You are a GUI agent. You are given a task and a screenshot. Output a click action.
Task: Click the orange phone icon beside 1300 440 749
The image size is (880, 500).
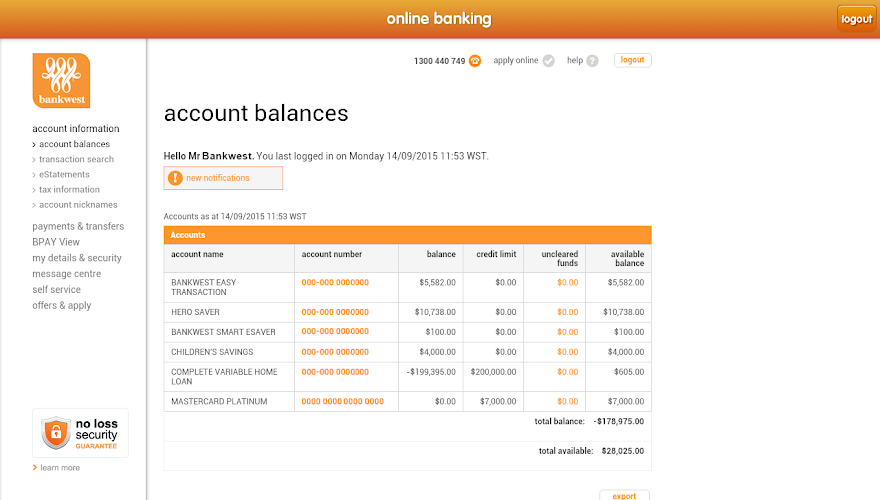[475, 61]
